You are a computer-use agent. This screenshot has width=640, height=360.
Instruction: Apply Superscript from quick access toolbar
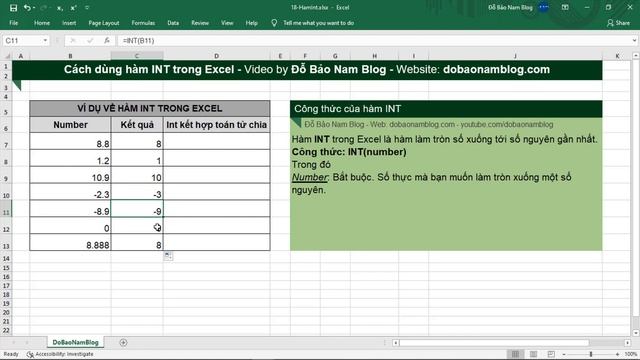[x=73, y=8]
